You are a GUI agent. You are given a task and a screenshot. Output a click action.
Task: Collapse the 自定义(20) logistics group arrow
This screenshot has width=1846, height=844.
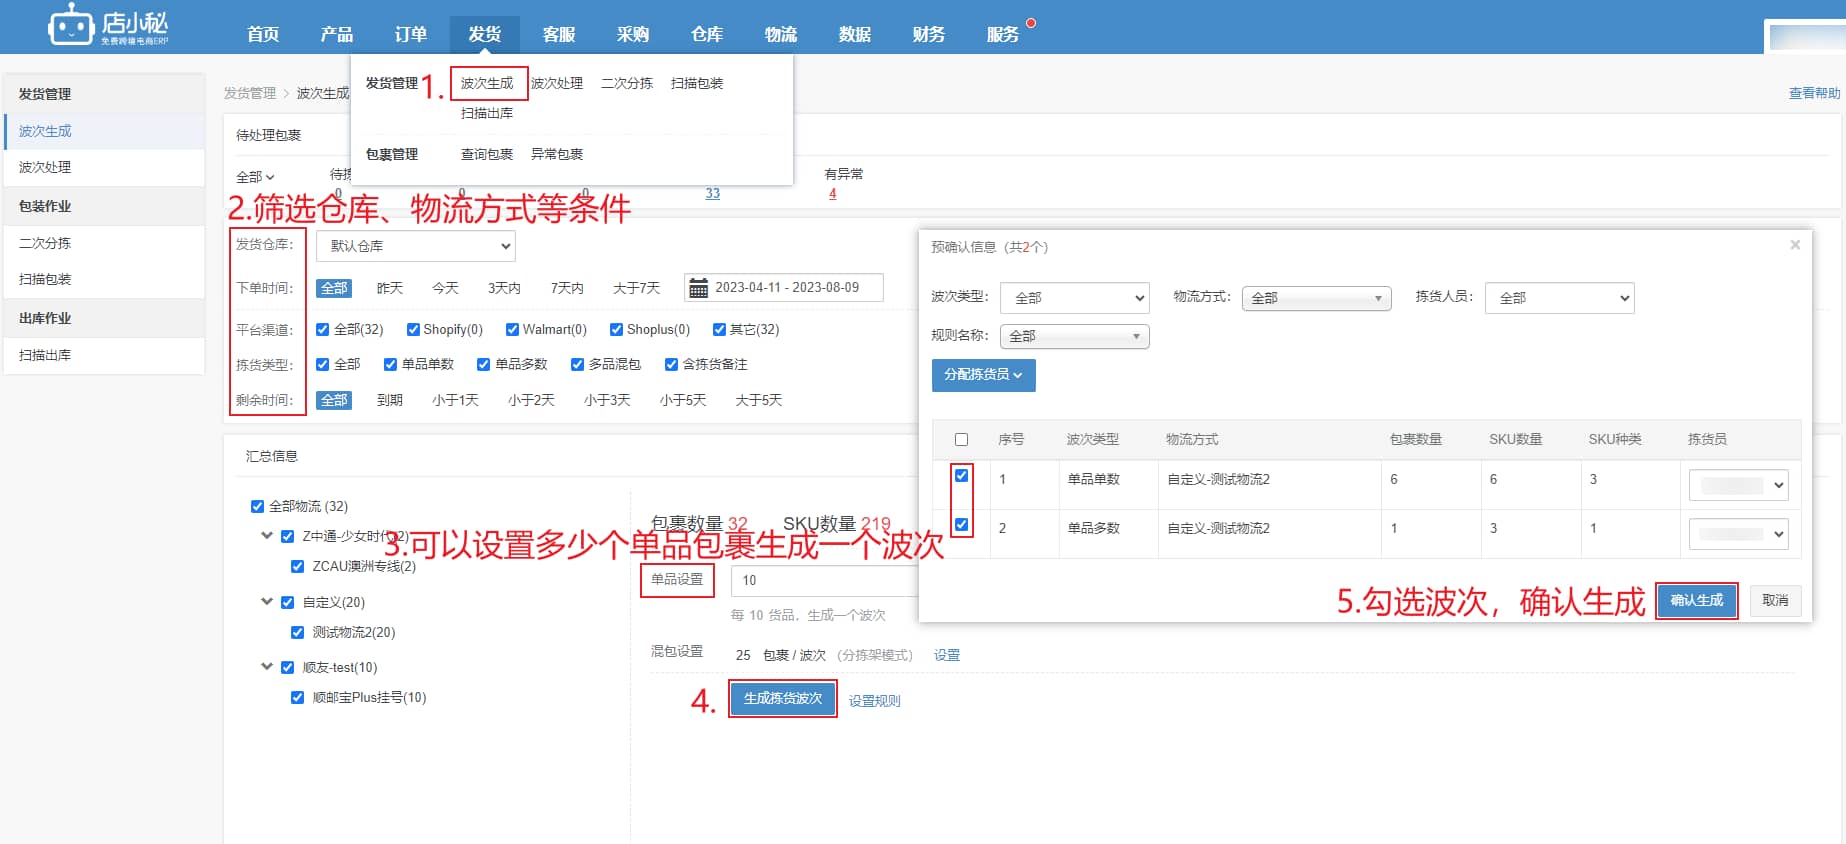pos(267,602)
